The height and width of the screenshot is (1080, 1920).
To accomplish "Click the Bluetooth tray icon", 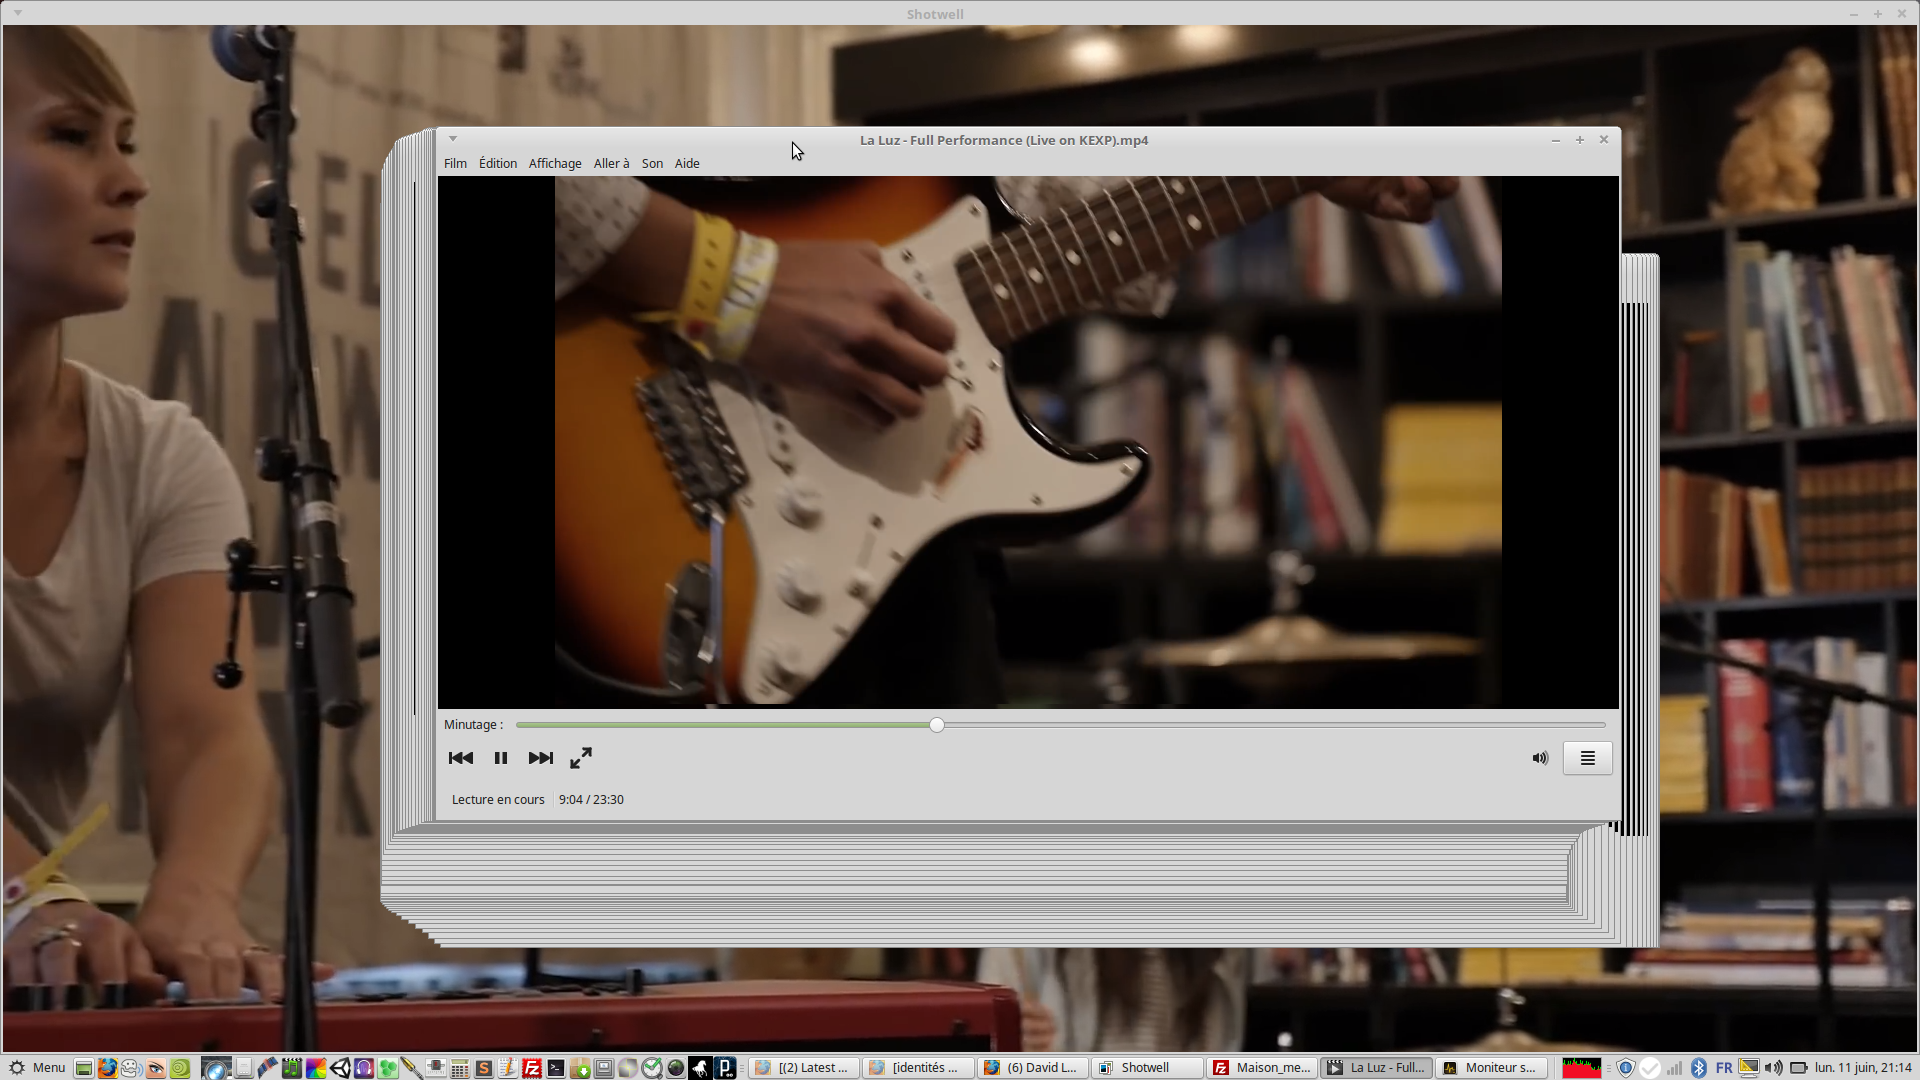I will point(1698,1067).
